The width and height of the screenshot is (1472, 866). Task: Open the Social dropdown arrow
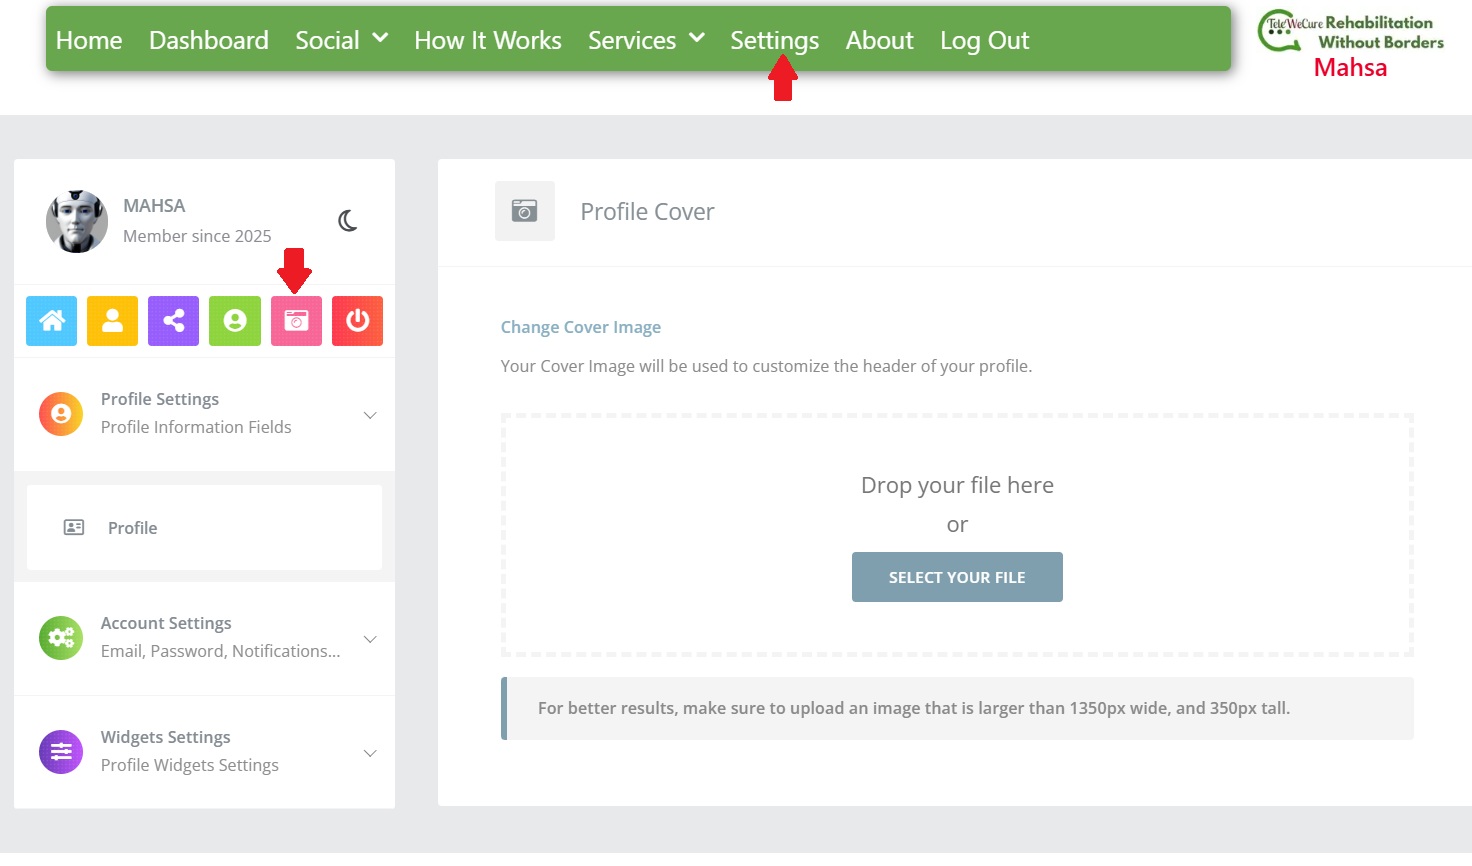click(x=380, y=38)
